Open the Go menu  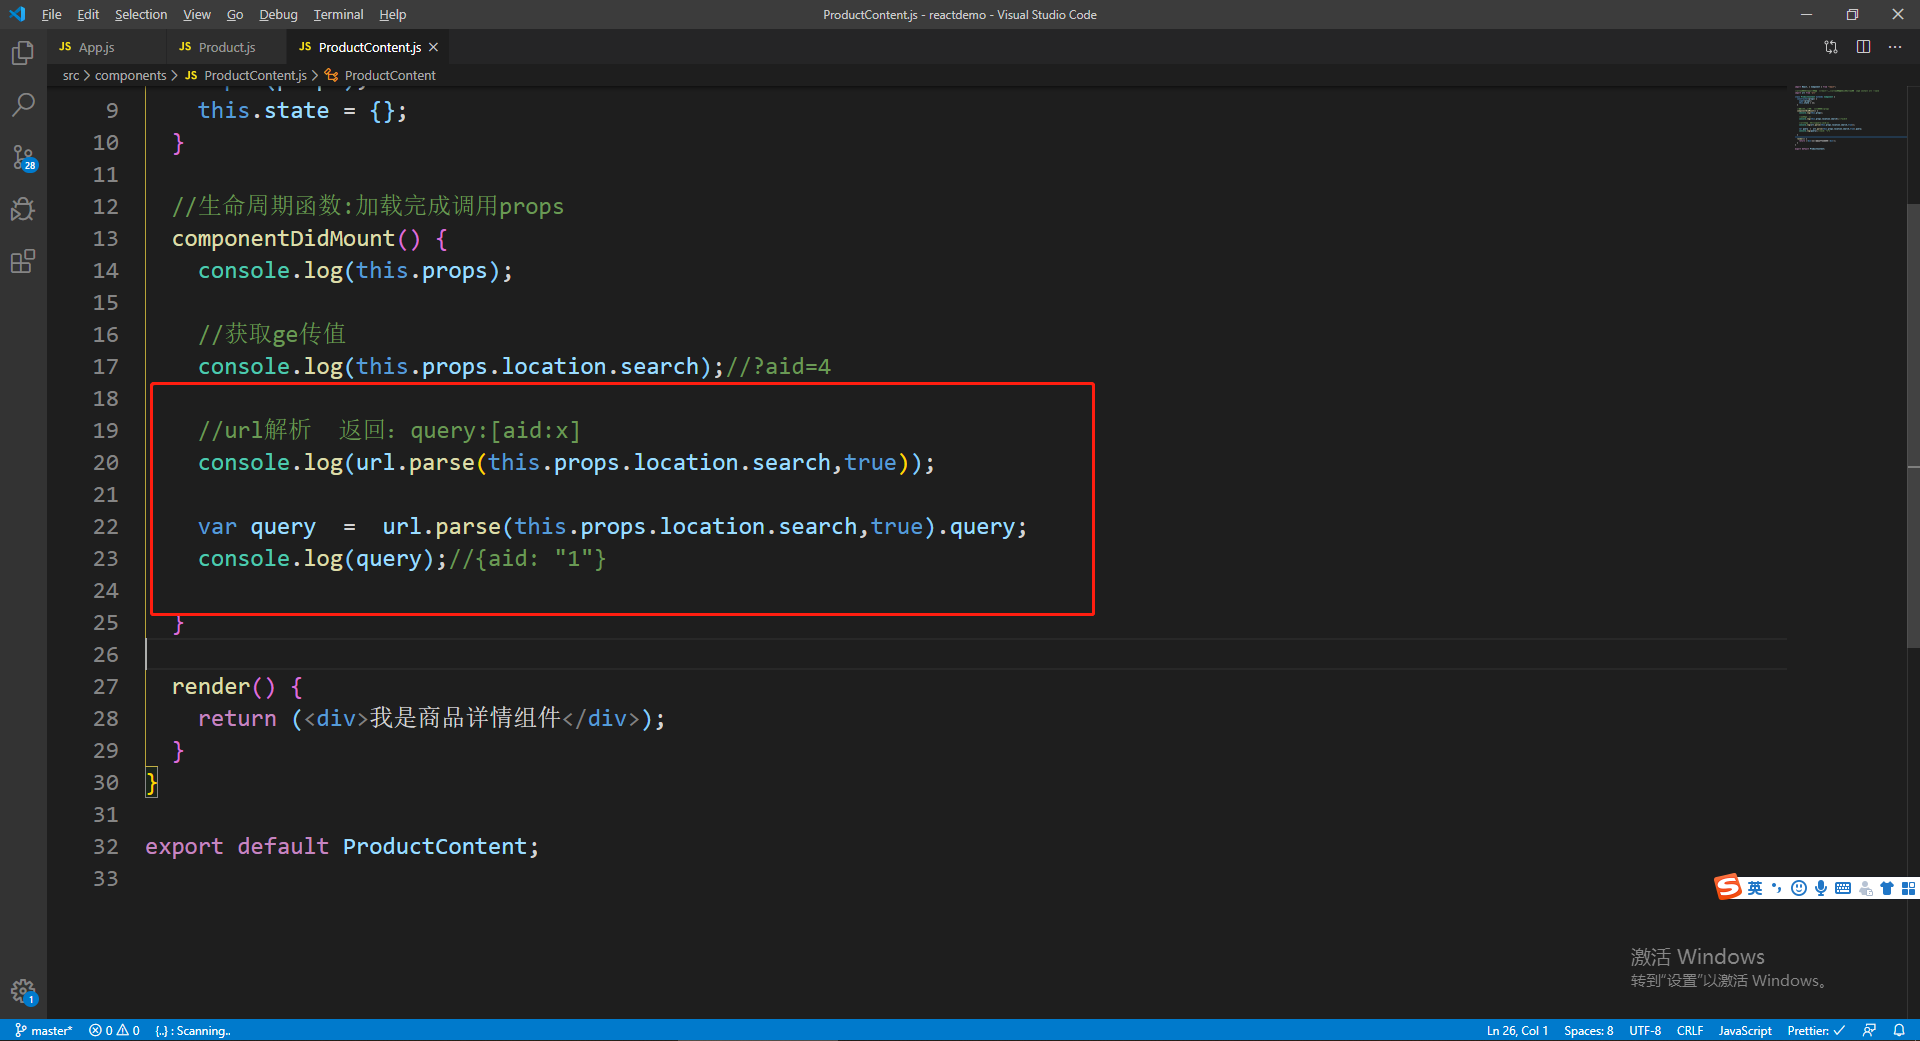[235, 14]
